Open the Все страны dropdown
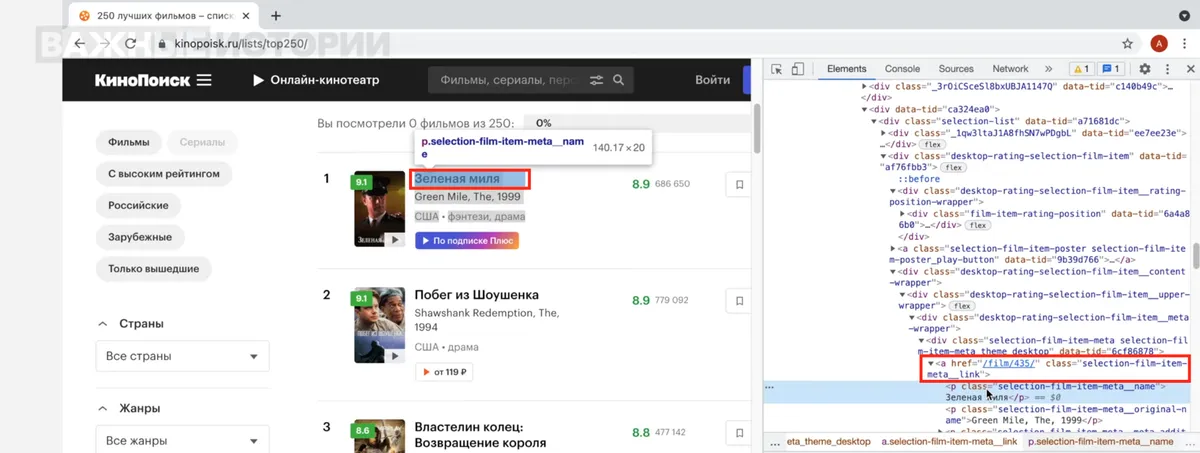 coord(182,356)
